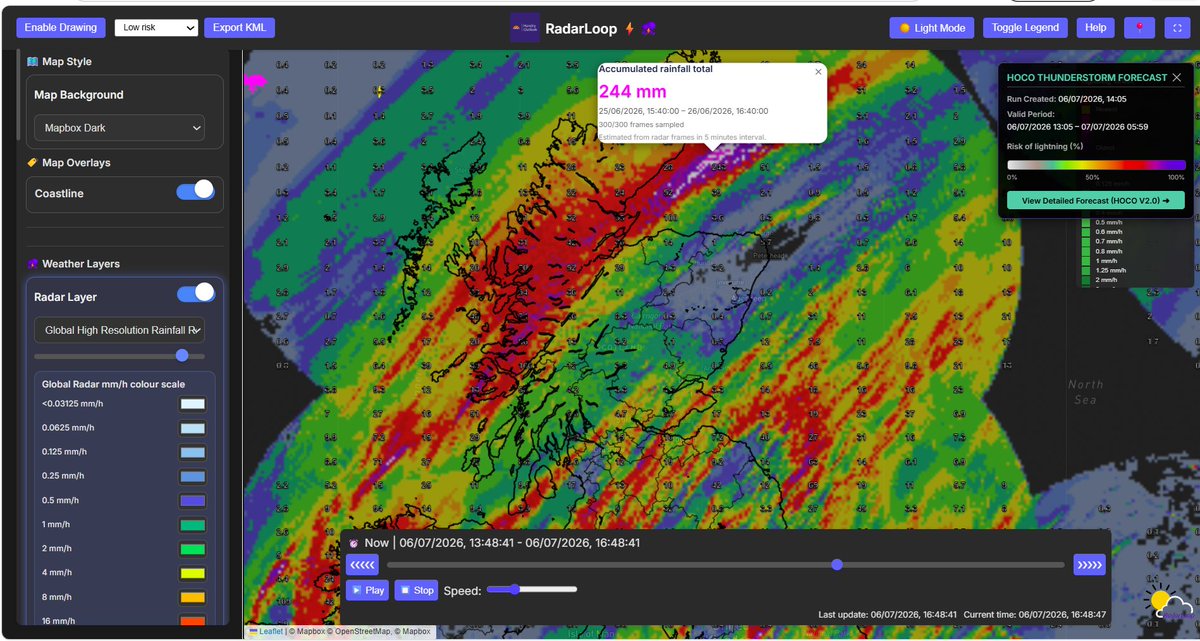Click the 8 mm/h orange colour swatch
This screenshot has width=1200, height=641.
[192, 597]
